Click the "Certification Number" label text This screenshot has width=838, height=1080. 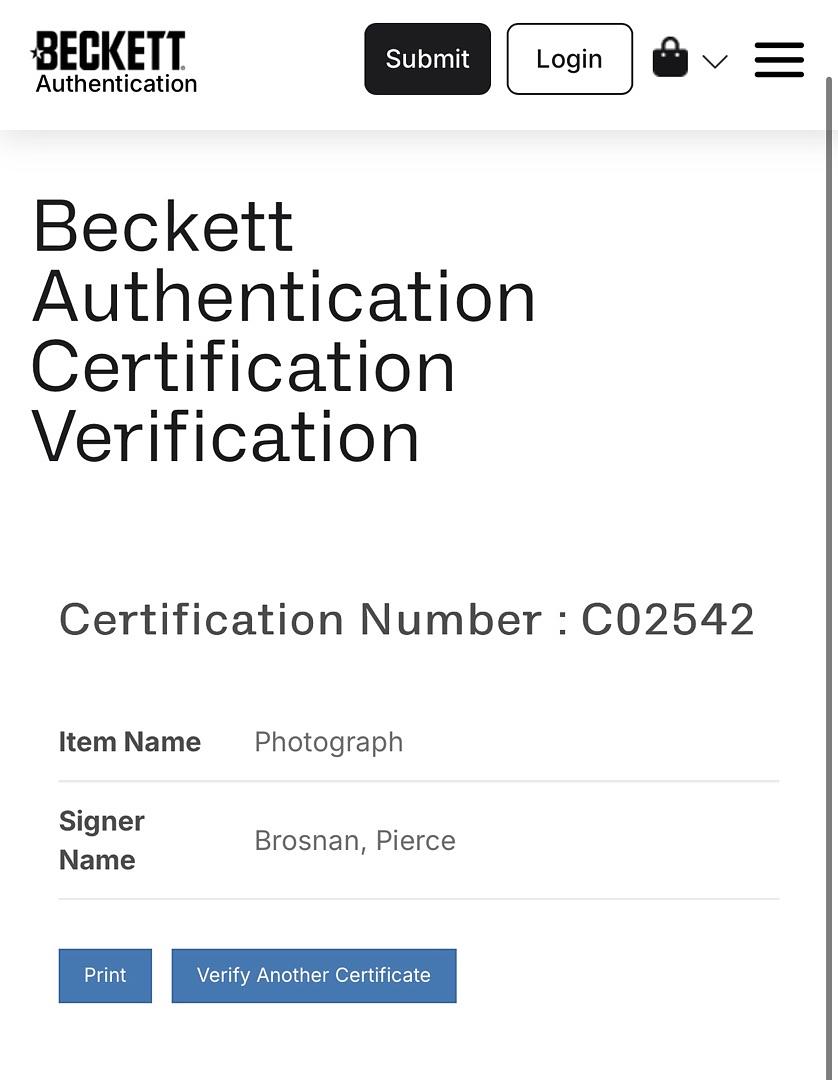[300, 620]
